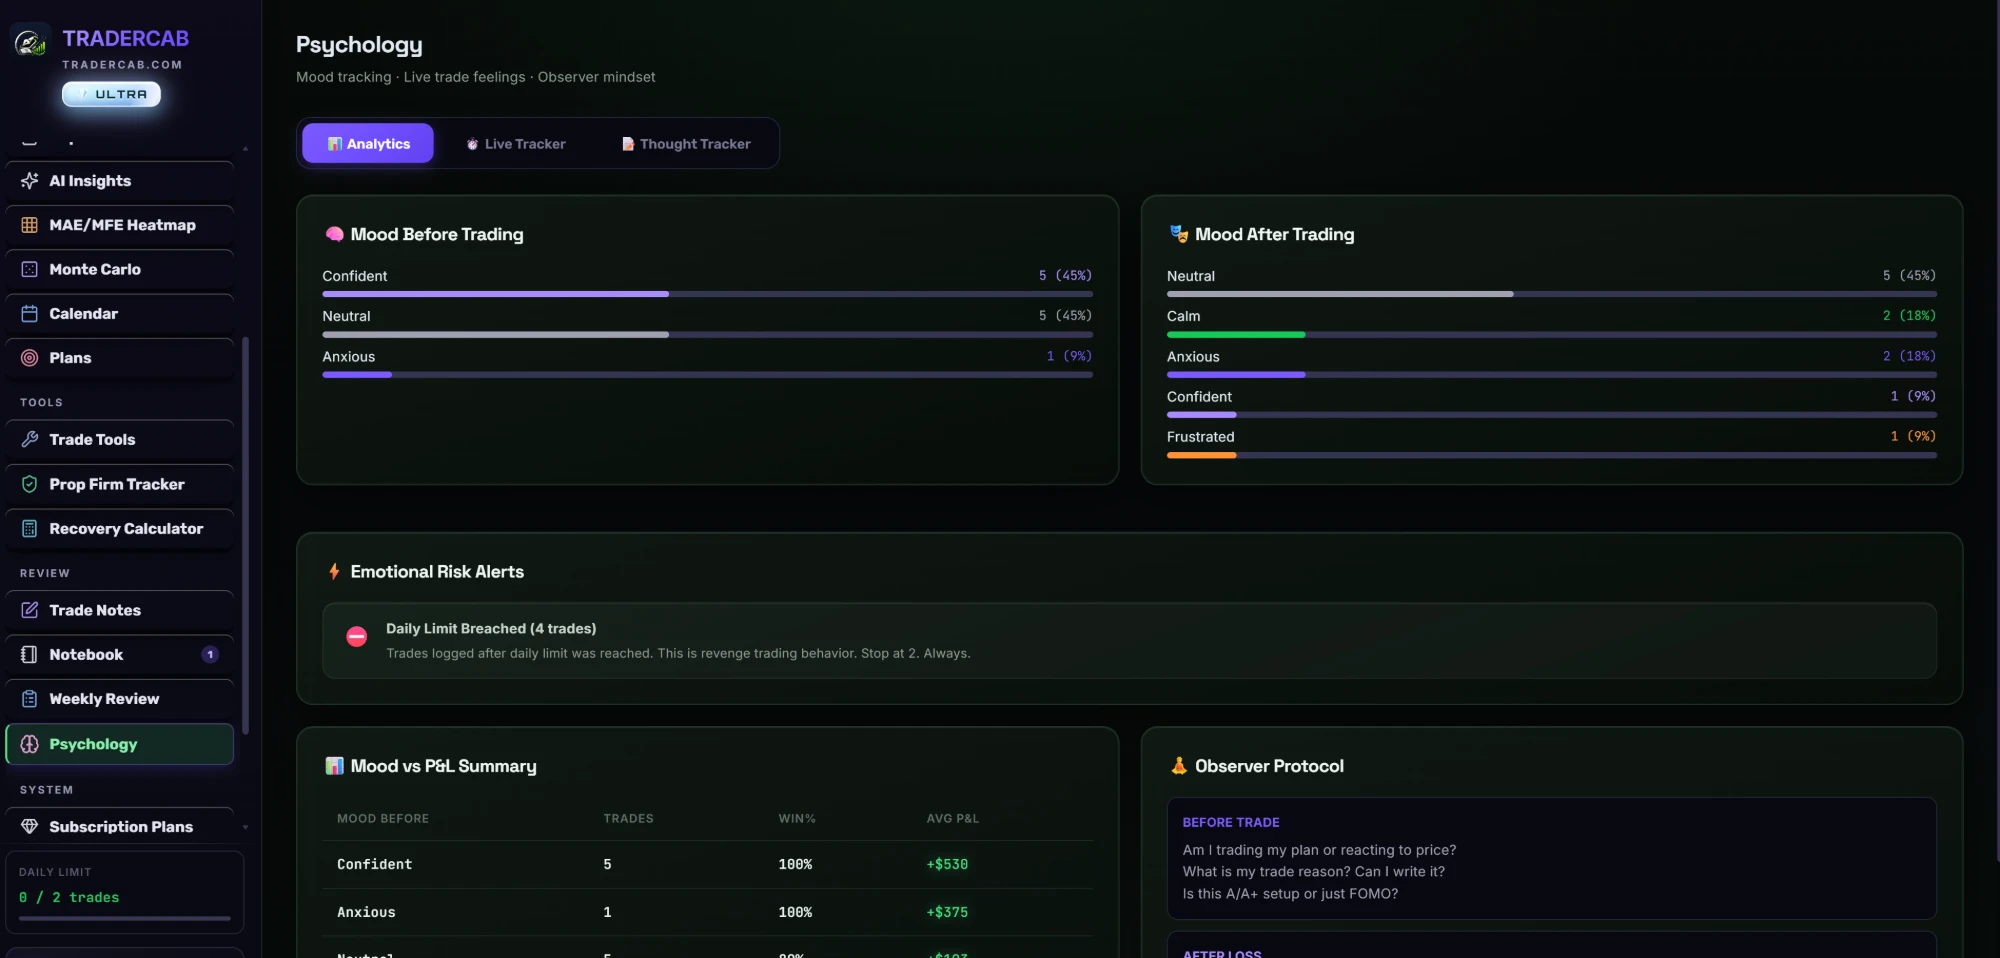Open Subscription Plans in sidebar
This screenshot has height=958, width=2000.
tap(120, 826)
